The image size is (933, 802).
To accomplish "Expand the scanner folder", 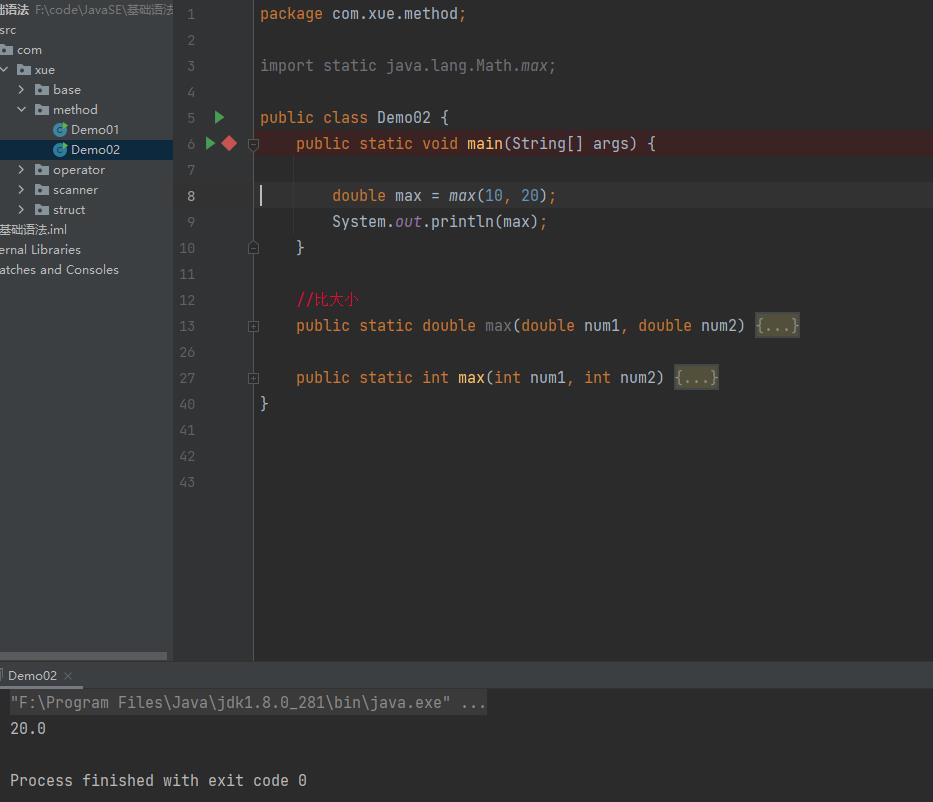I will coord(21,189).
